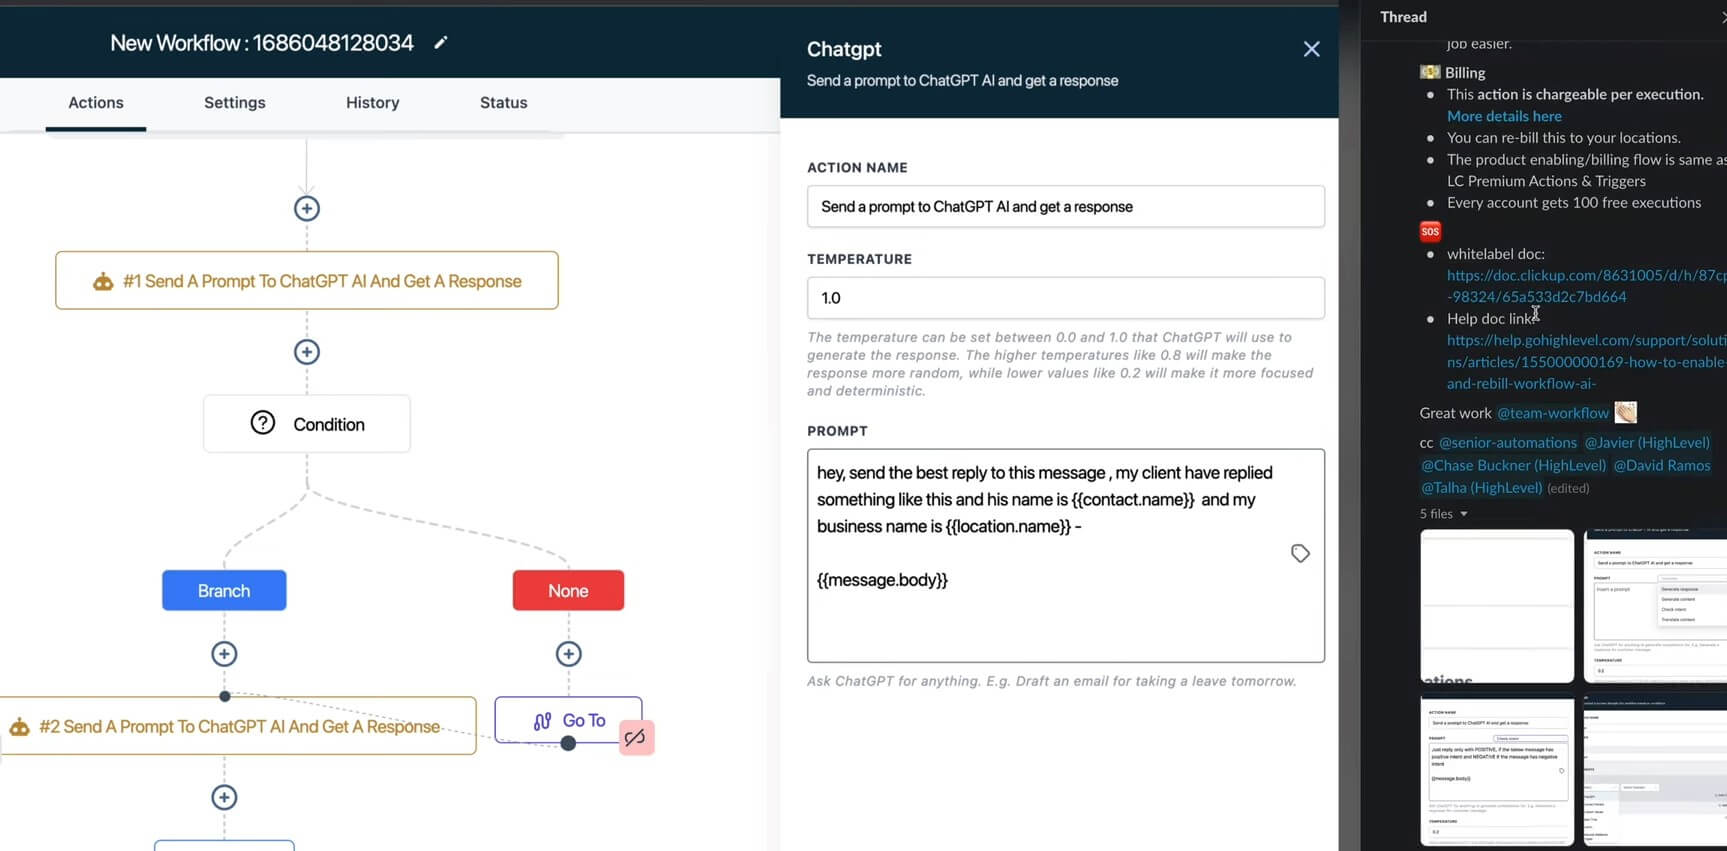Screen dimensions: 1727x851
Task: Click the Action Name input field
Action: pos(1066,207)
